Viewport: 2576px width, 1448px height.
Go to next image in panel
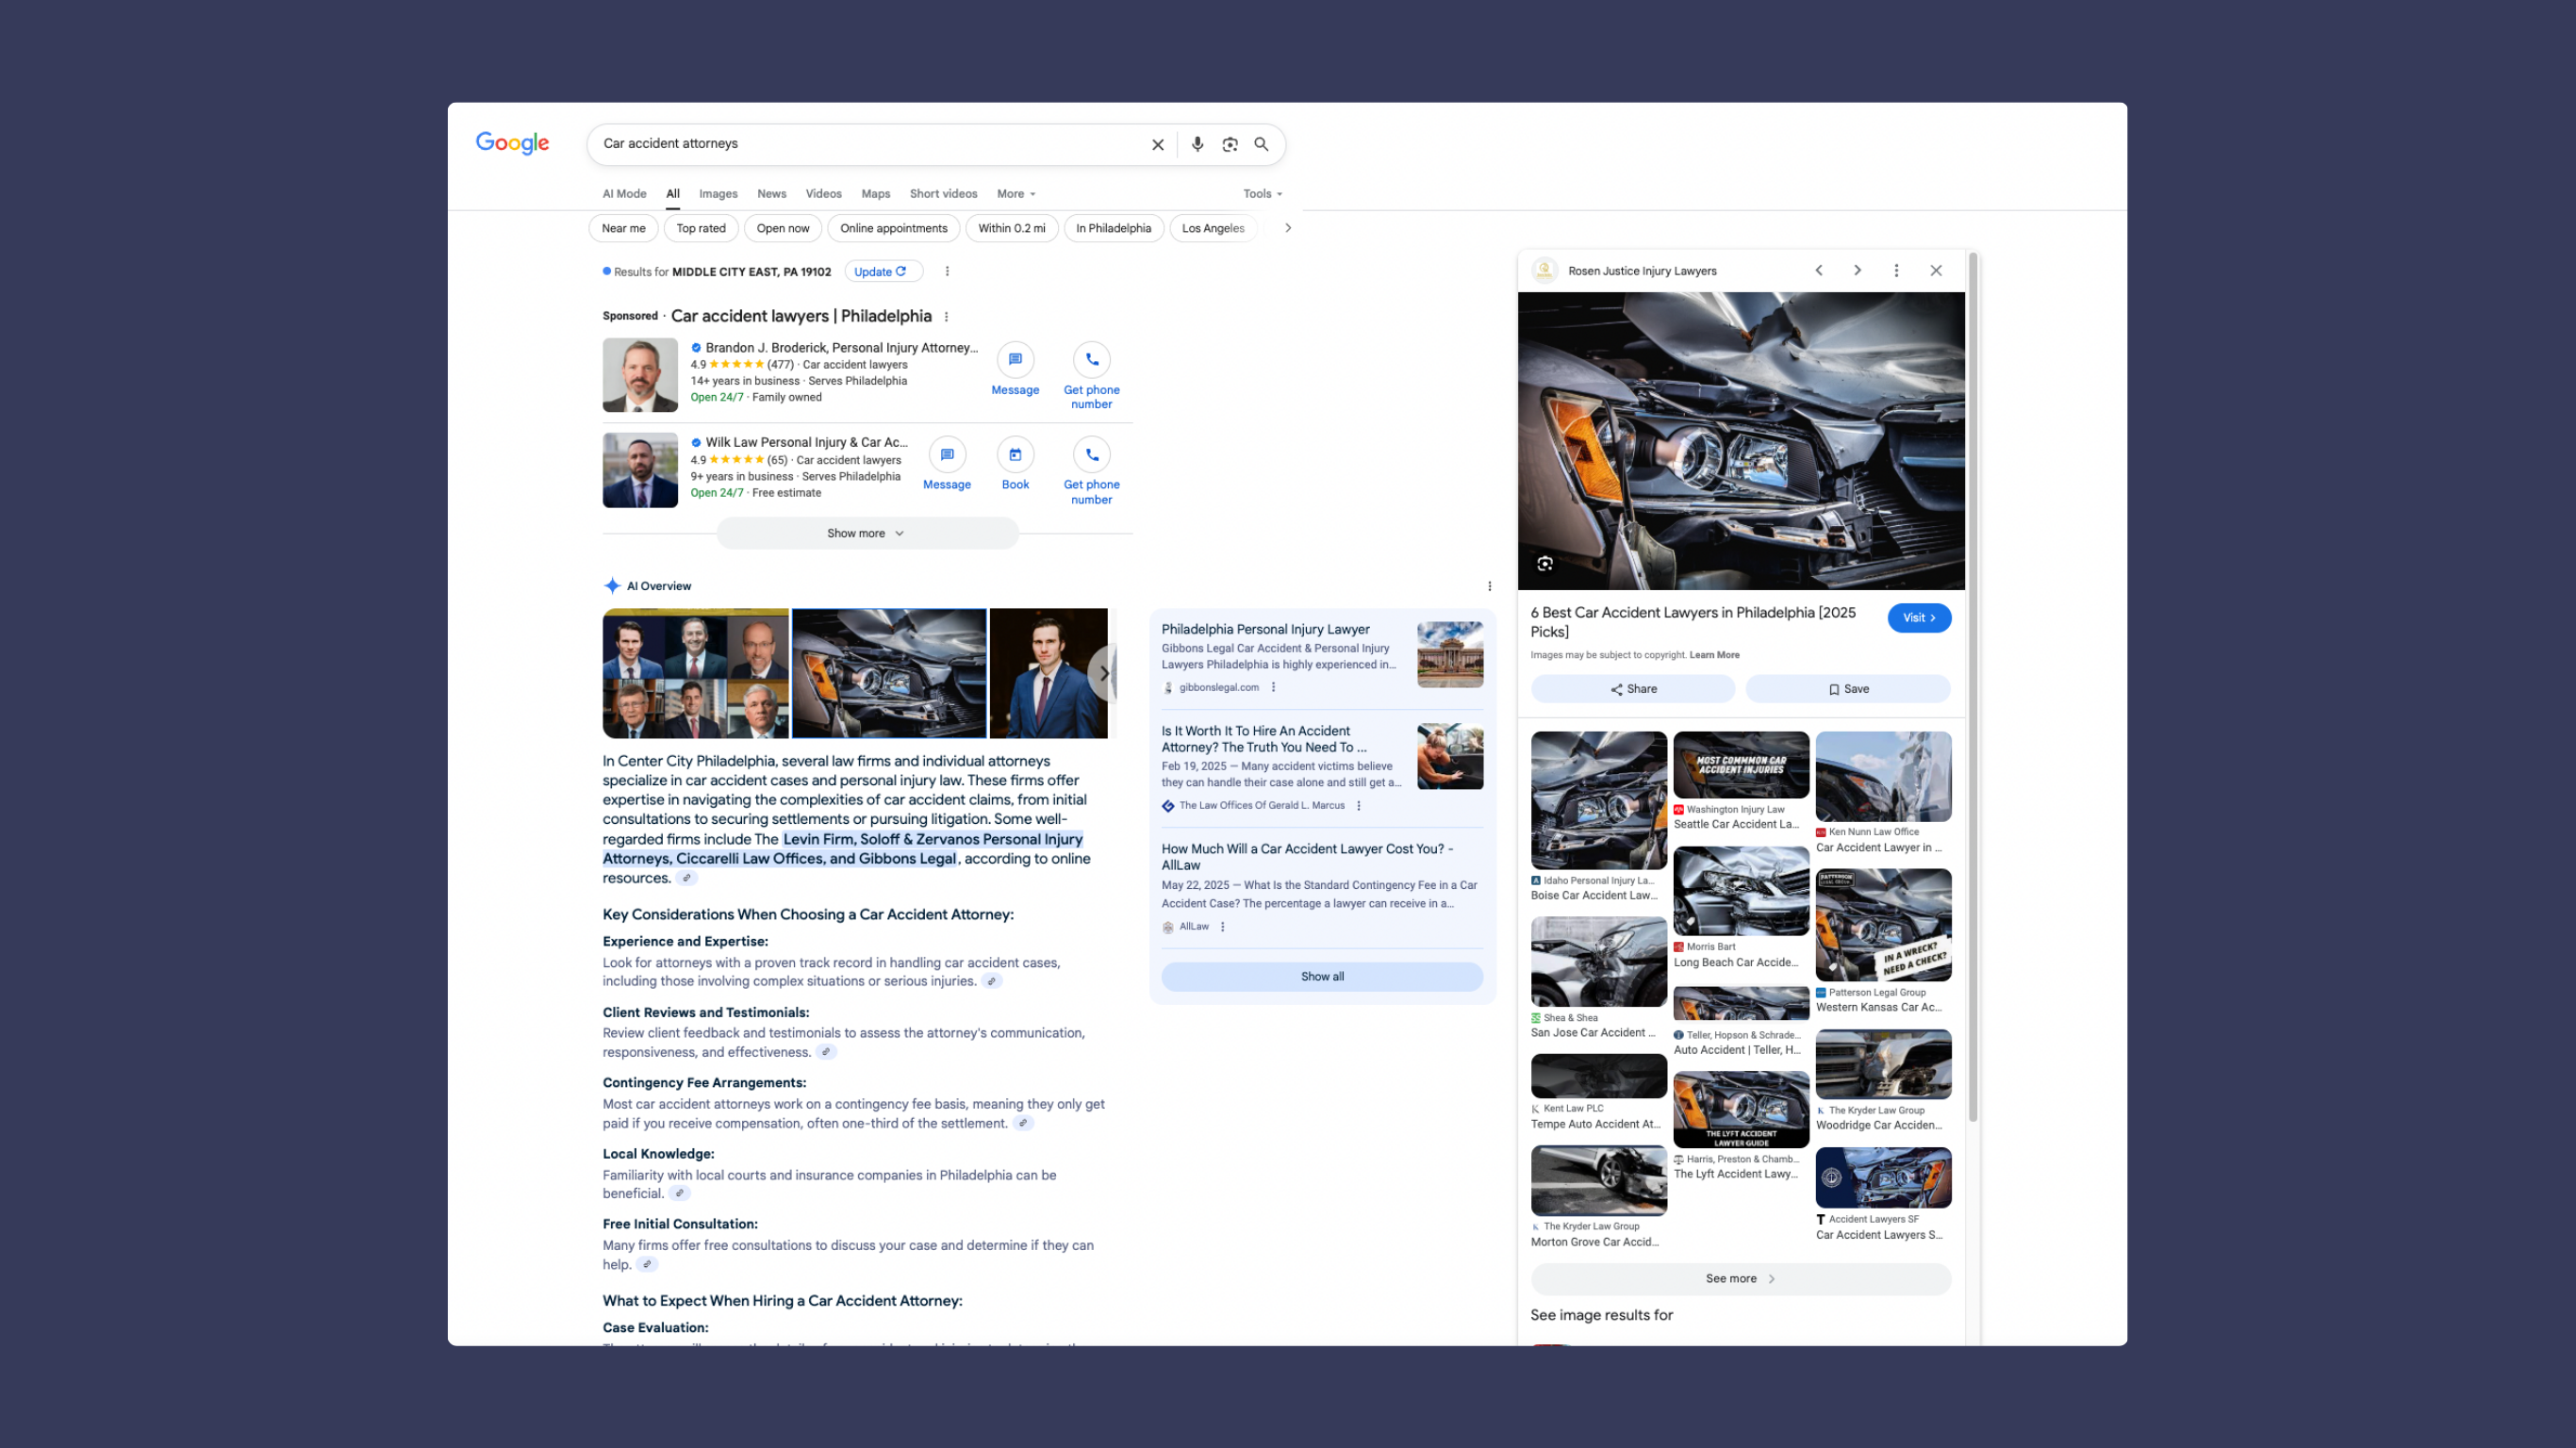(x=1857, y=270)
